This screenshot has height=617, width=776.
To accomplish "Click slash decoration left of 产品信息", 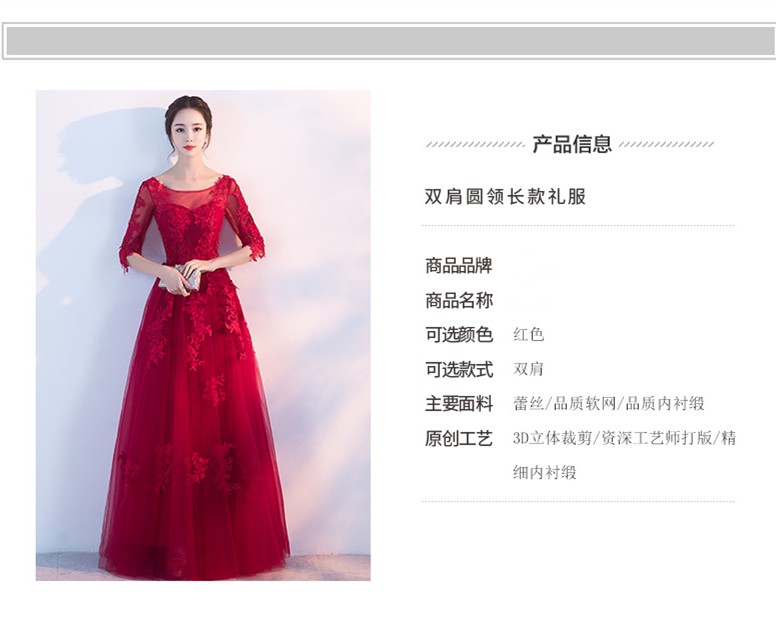I will 475,144.
